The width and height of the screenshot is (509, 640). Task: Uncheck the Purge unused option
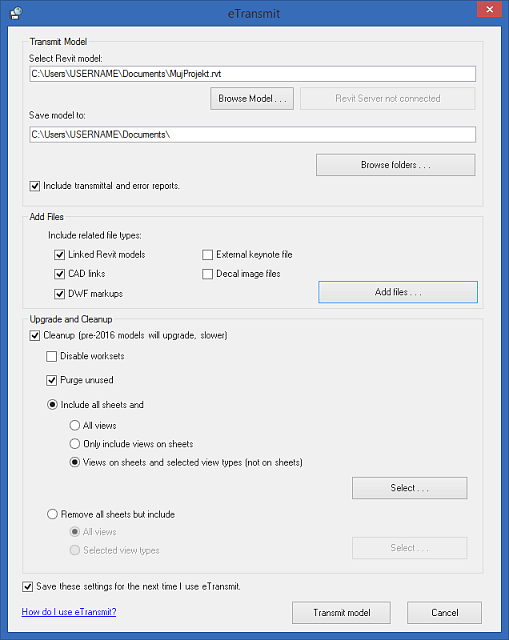51,380
